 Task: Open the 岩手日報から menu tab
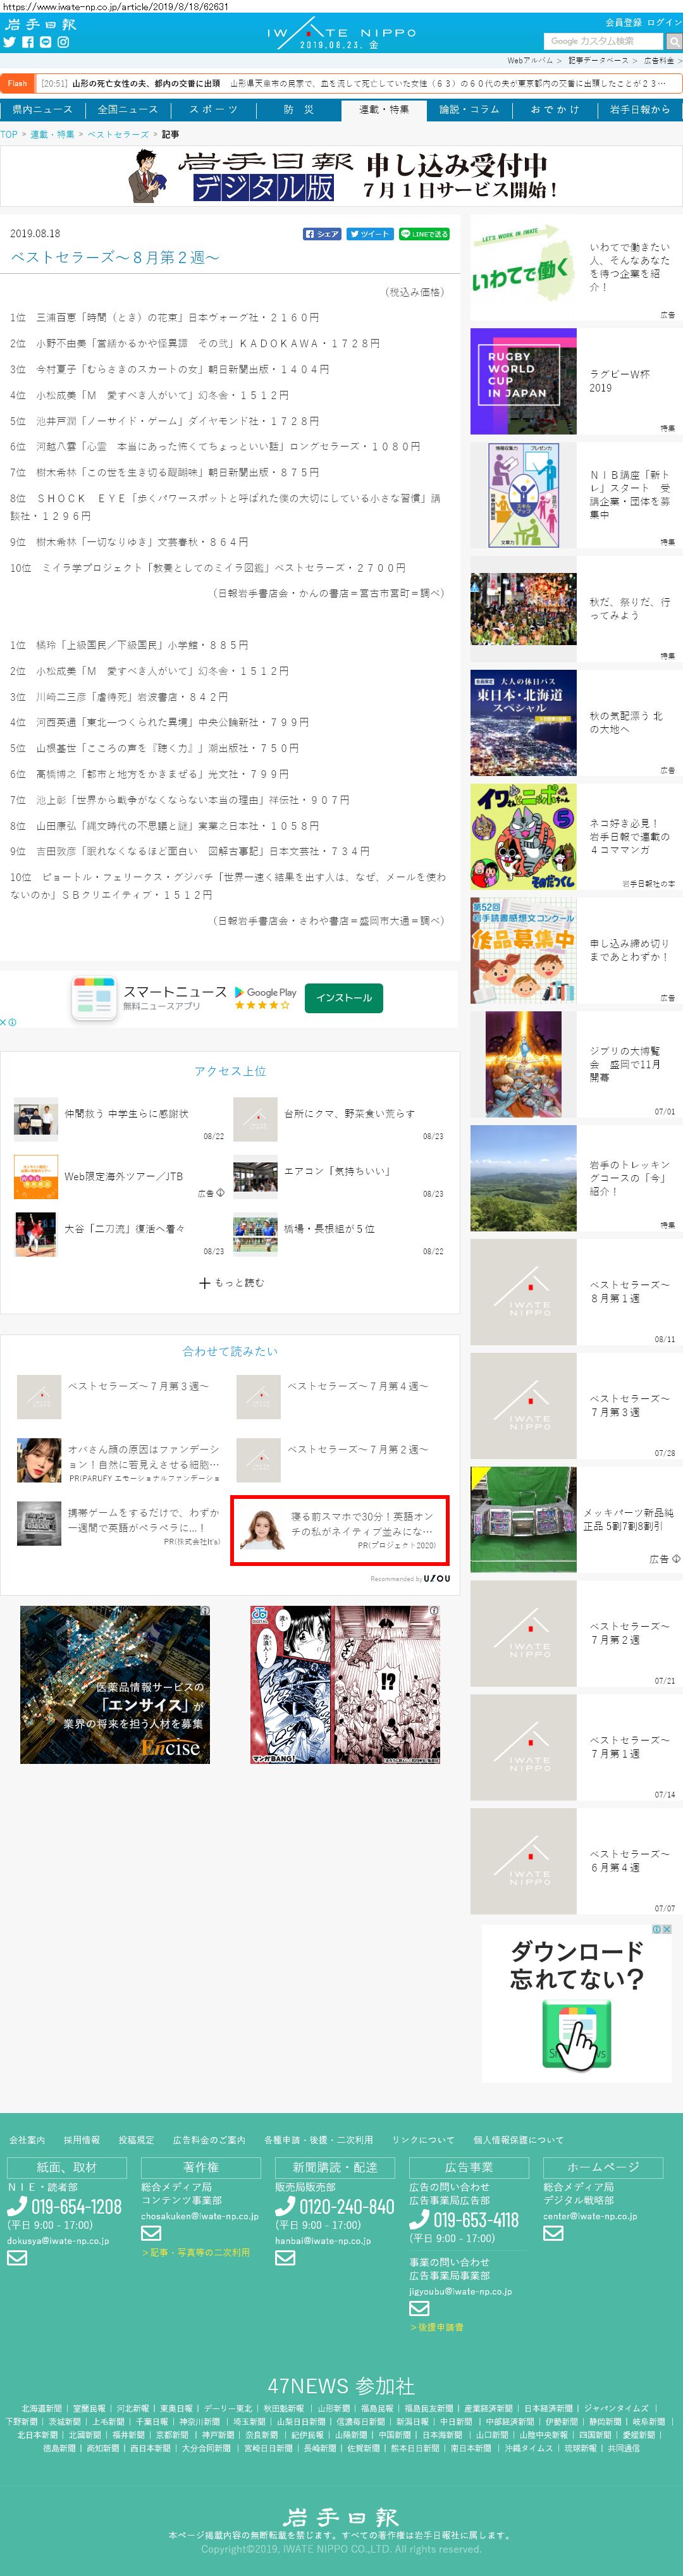coord(640,109)
